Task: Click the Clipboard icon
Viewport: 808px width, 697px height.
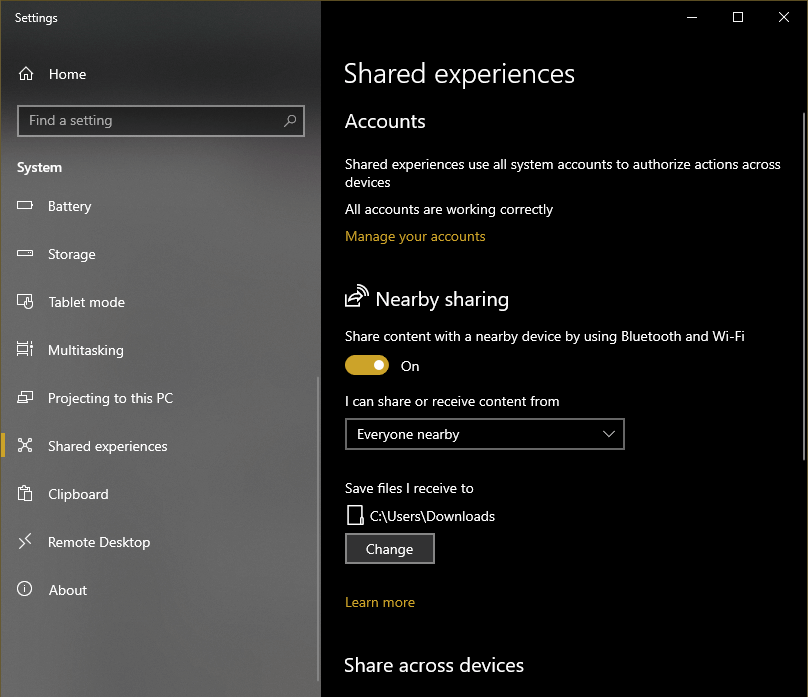Action: 26,494
